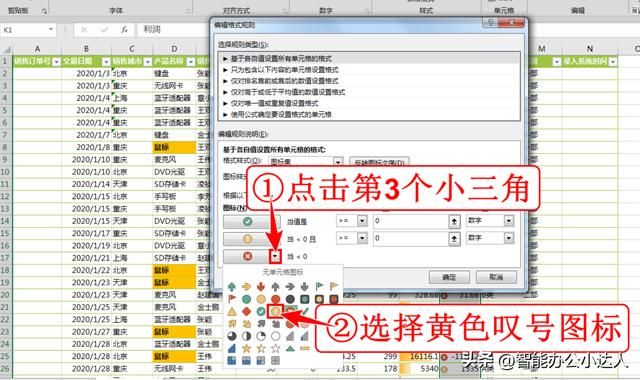Open filter dropdown in column A header
Image resolution: width=640 pixels, height=380 pixels.
[x=57, y=62]
